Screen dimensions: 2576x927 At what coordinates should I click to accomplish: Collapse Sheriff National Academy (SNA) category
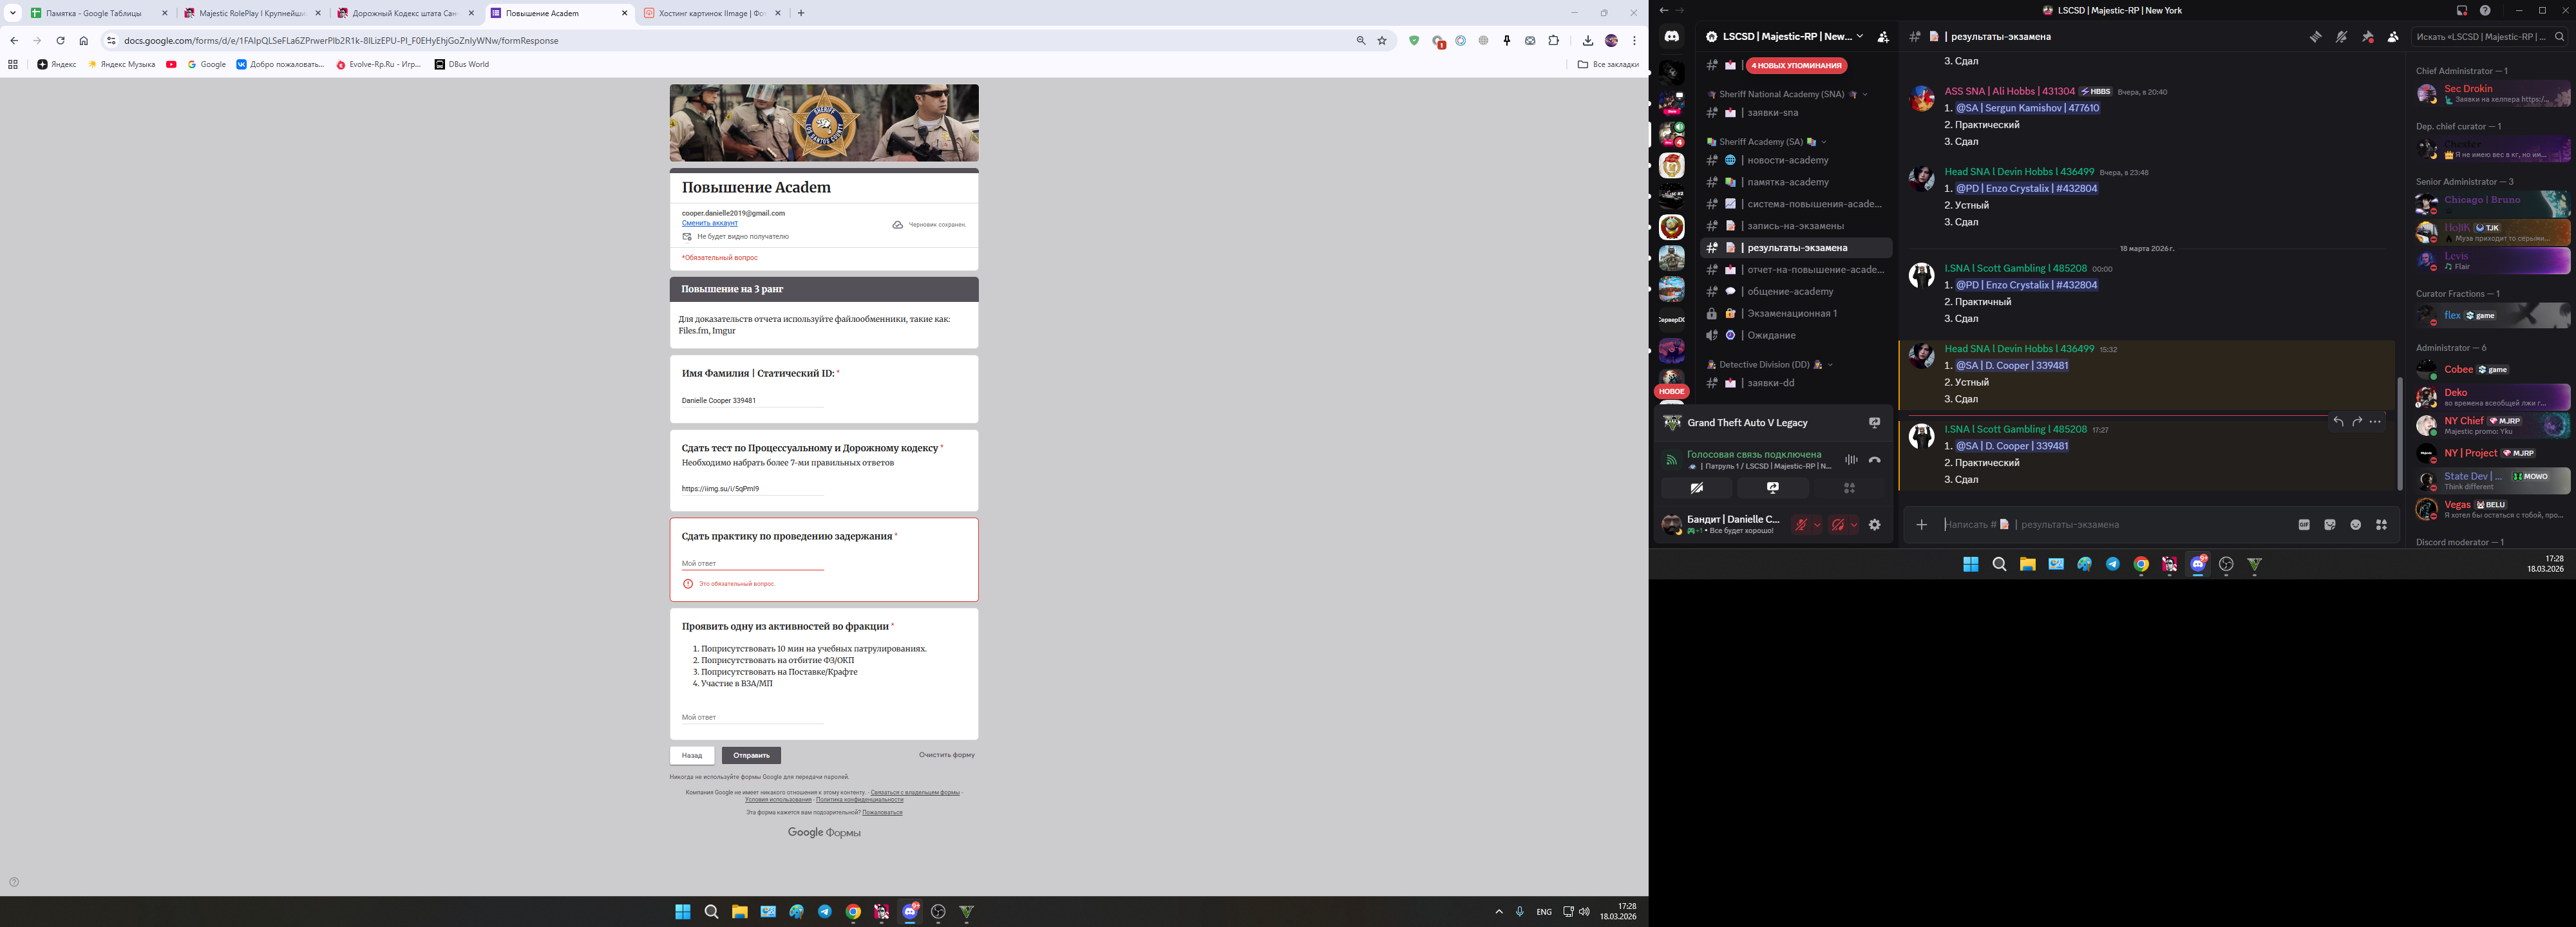click(1781, 94)
